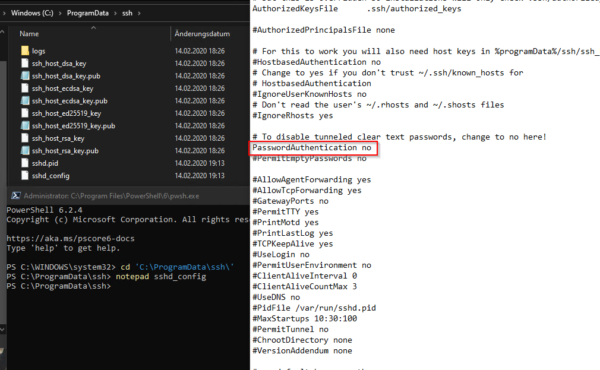Select the logs folder name
This screenshot has width=600, height=370.
38,51
